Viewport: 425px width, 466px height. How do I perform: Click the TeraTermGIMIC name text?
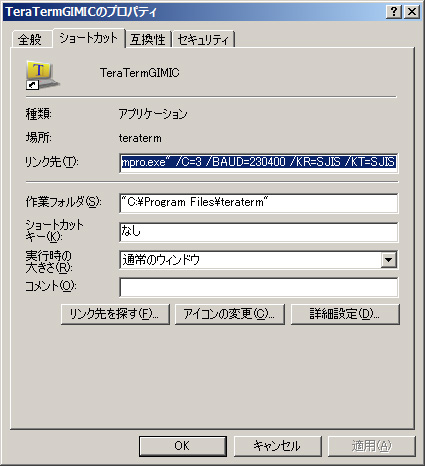click(x=140, y=73)
